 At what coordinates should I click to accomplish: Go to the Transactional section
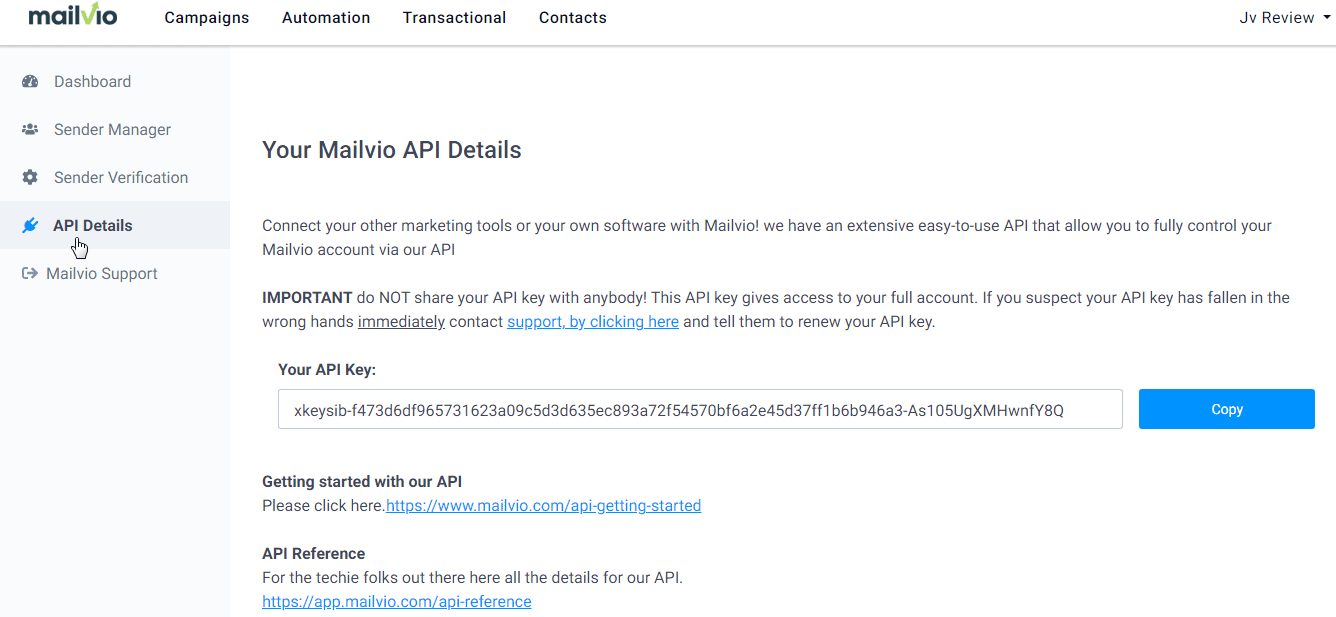[x=454, y=18]
